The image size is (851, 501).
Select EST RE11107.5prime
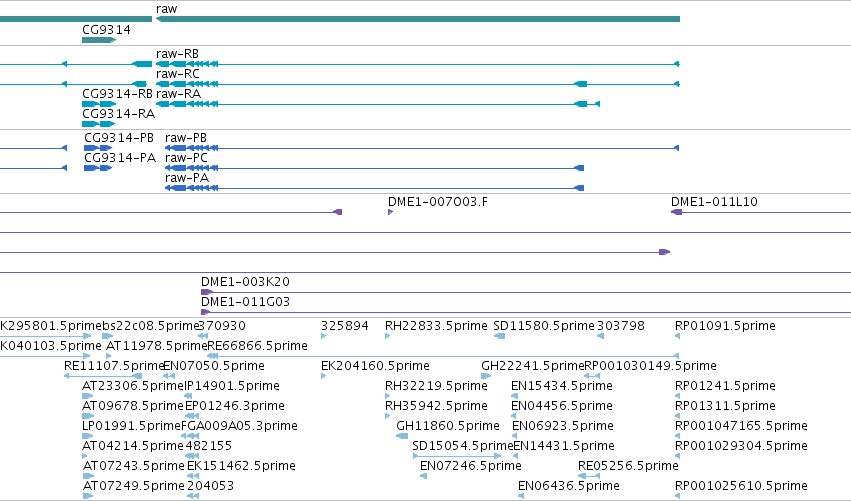[114, 366]
